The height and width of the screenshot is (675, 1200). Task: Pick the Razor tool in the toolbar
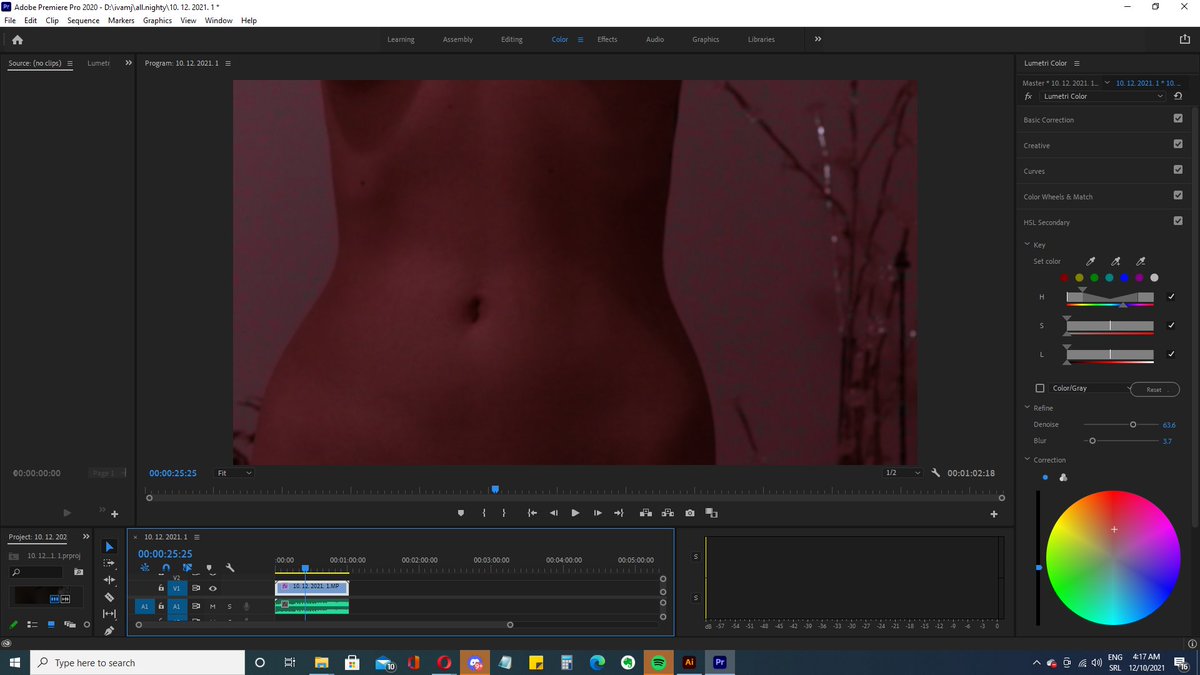pyautogui.click(x=110, y=597)
